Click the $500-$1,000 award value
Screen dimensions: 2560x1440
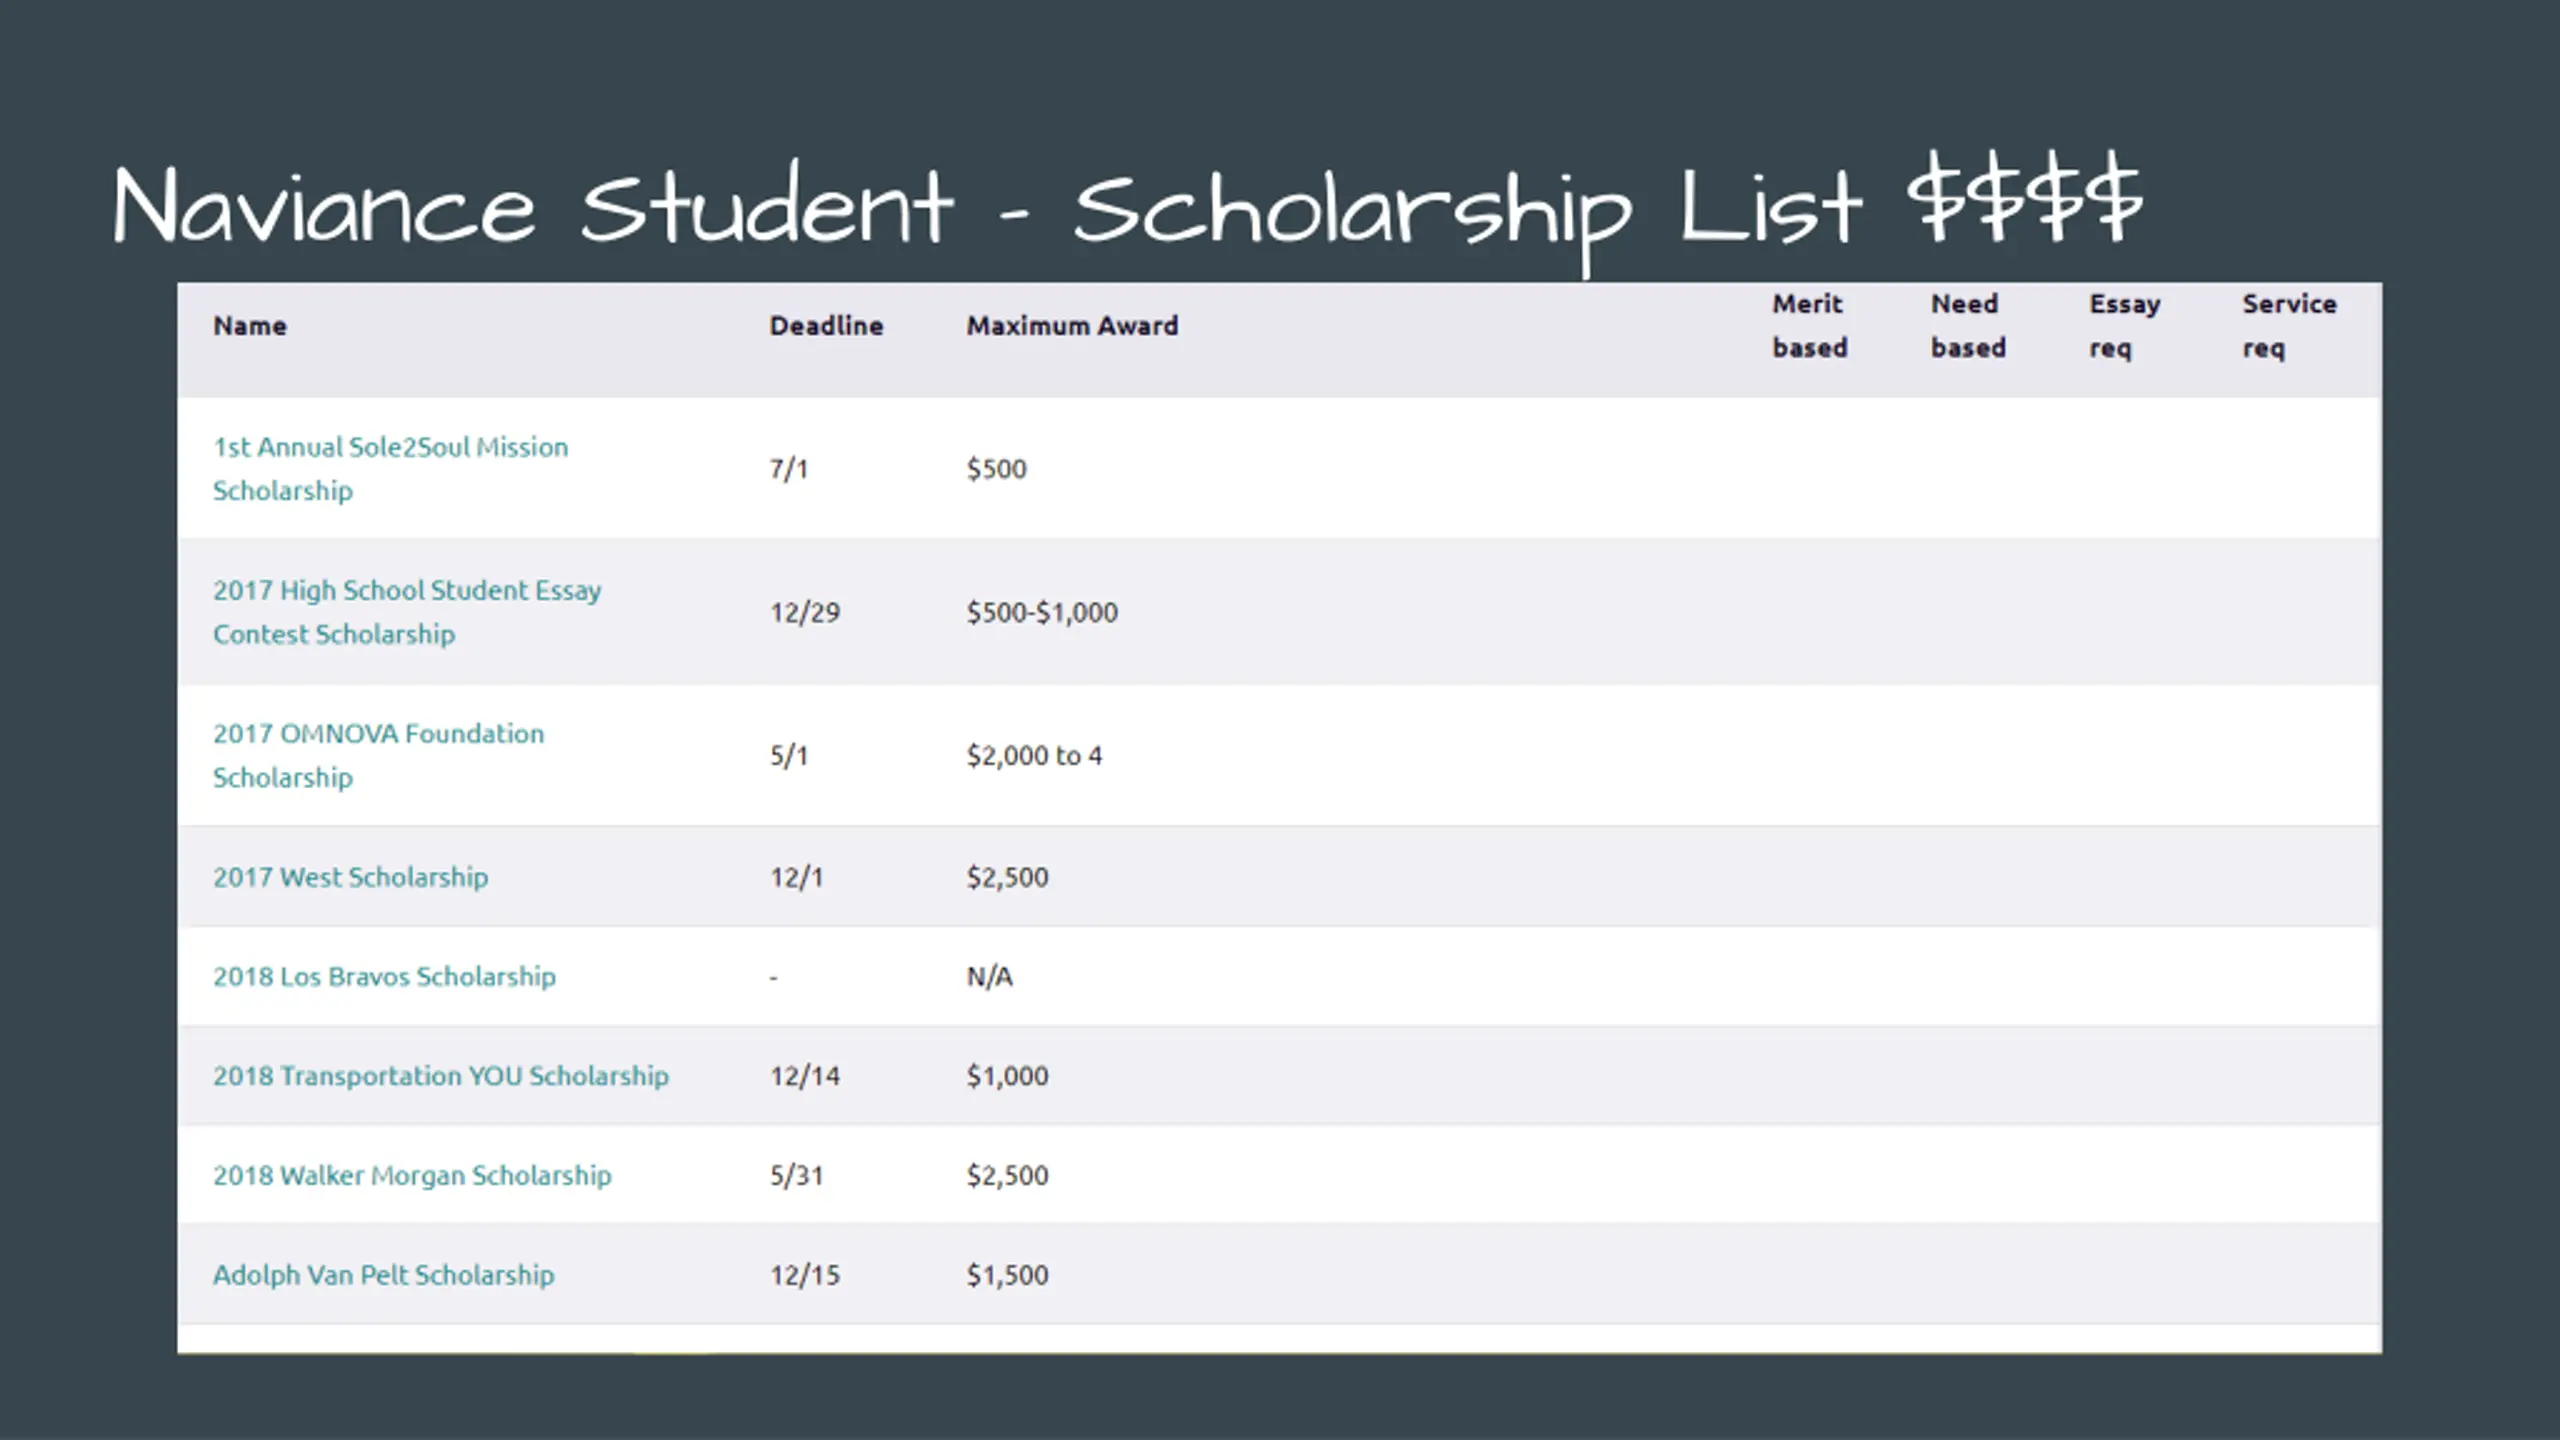[x=1042, y=612]
